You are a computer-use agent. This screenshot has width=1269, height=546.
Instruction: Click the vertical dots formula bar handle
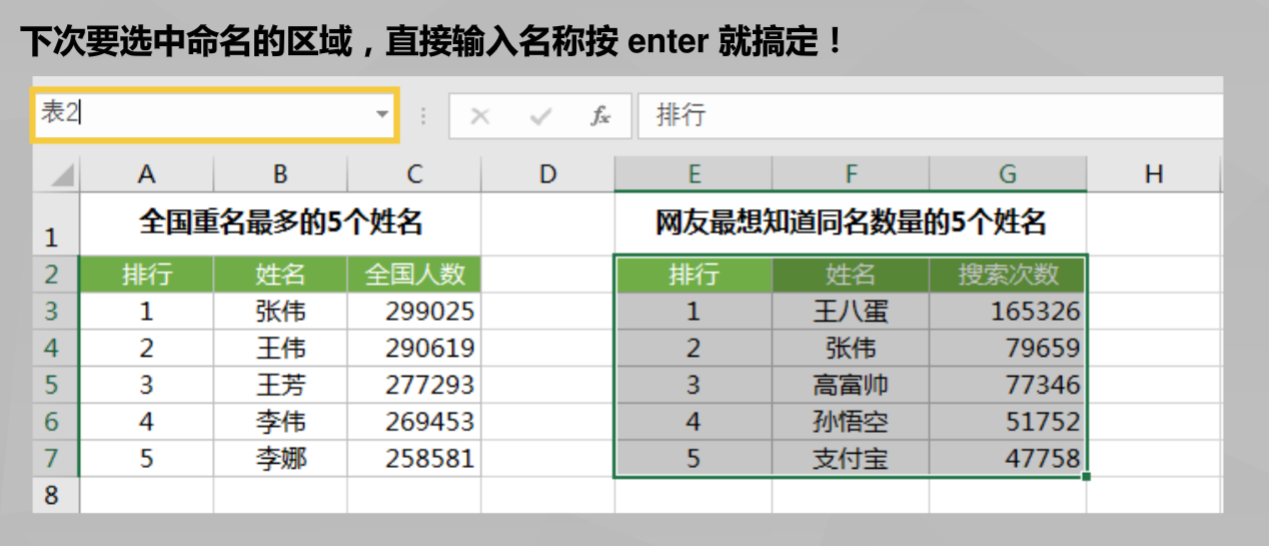point(423,116)
